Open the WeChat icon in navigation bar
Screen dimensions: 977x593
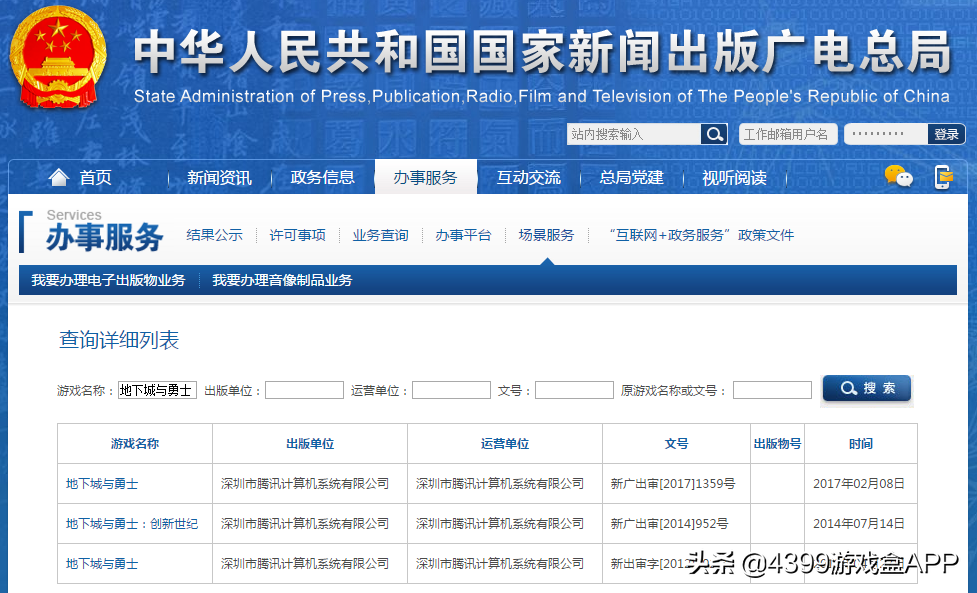point(899,177)
